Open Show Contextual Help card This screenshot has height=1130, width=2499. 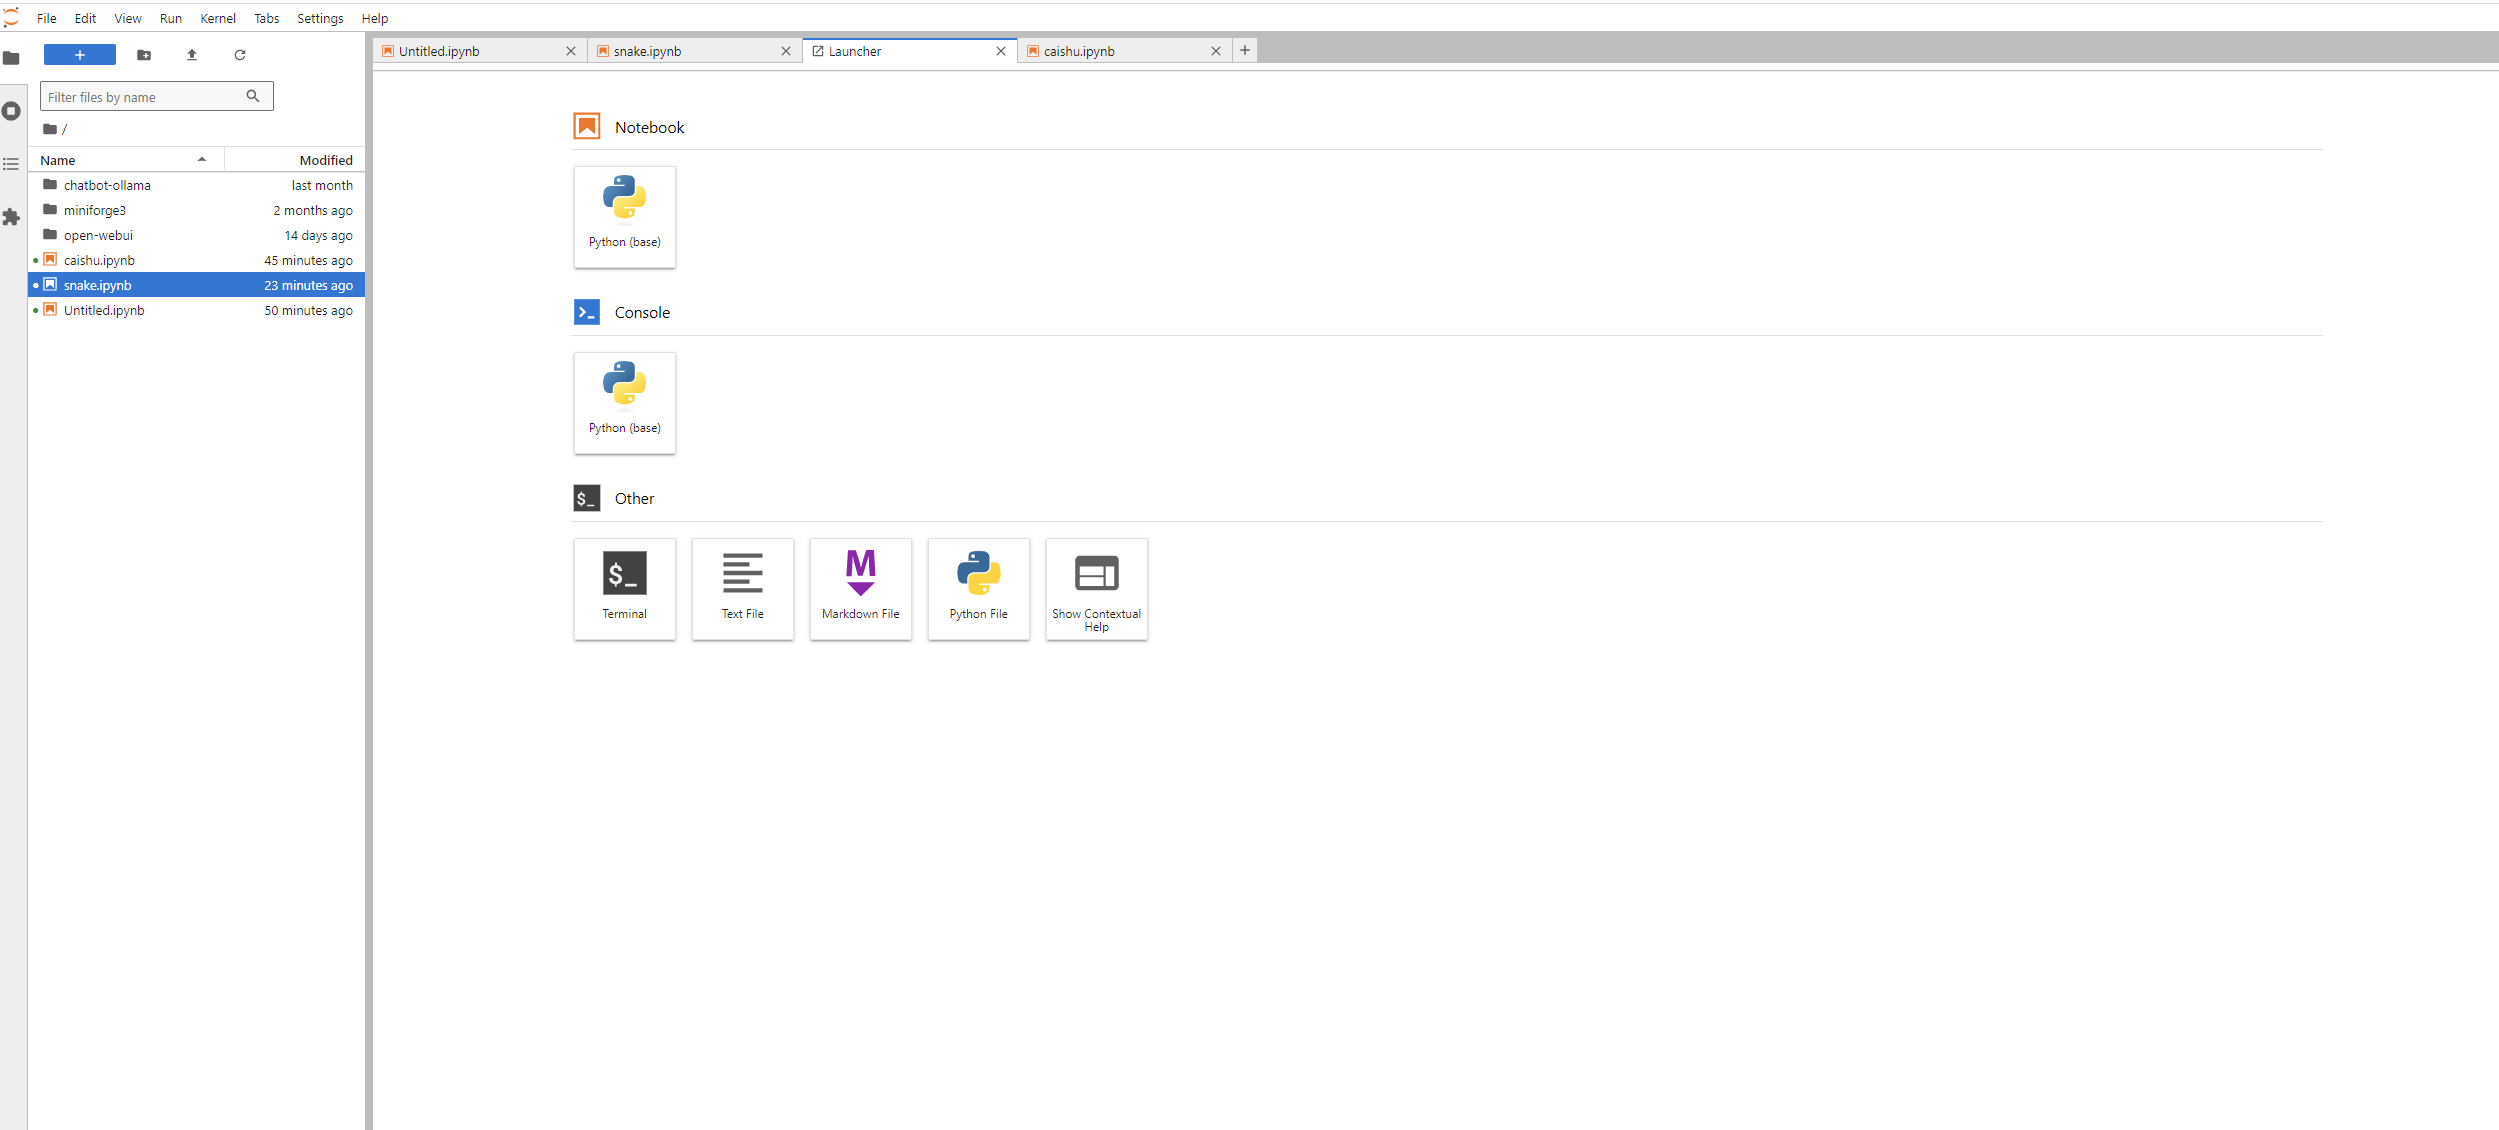tap(1096, 588)
